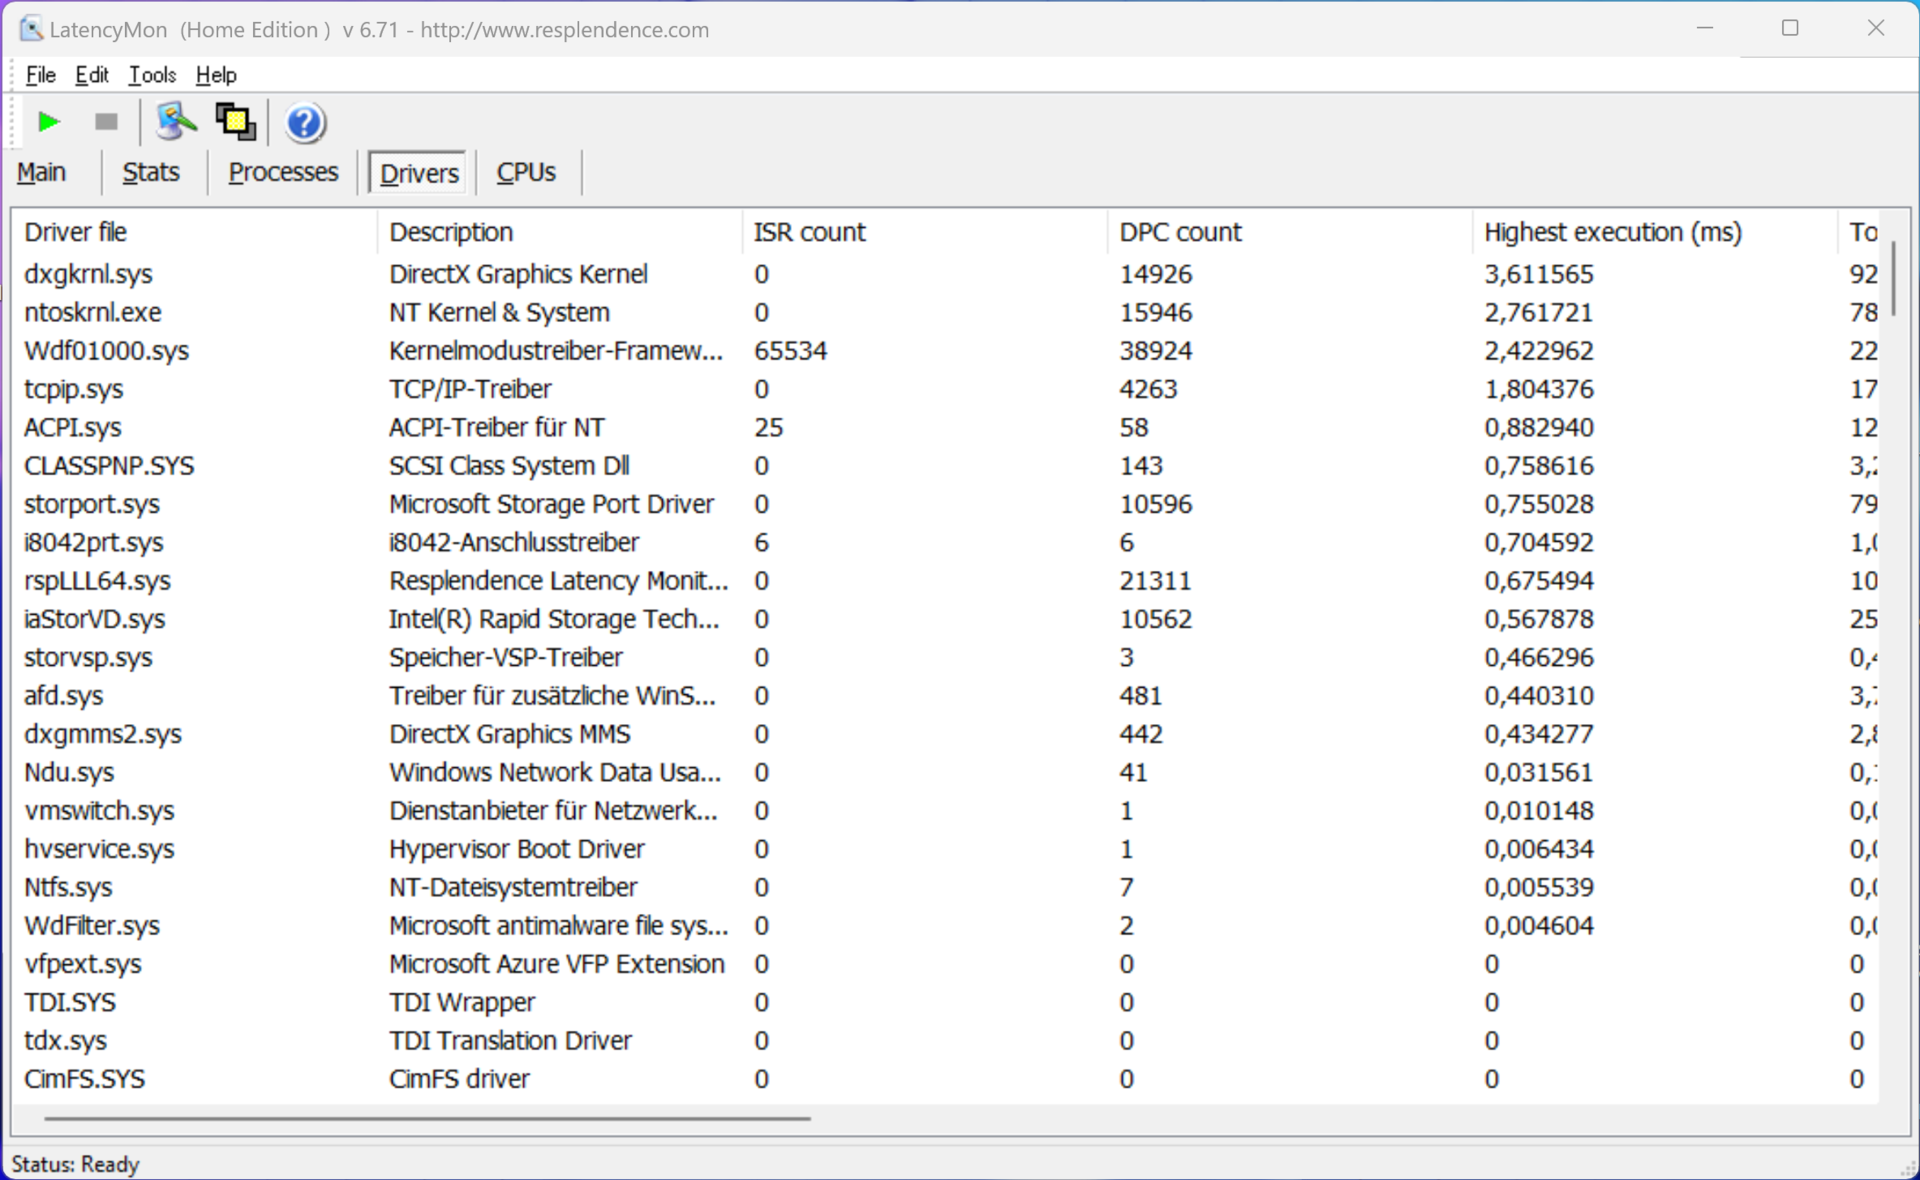Switch to the Stats tab
This screenshot has height=1180, width=1920.
(151, 172)
